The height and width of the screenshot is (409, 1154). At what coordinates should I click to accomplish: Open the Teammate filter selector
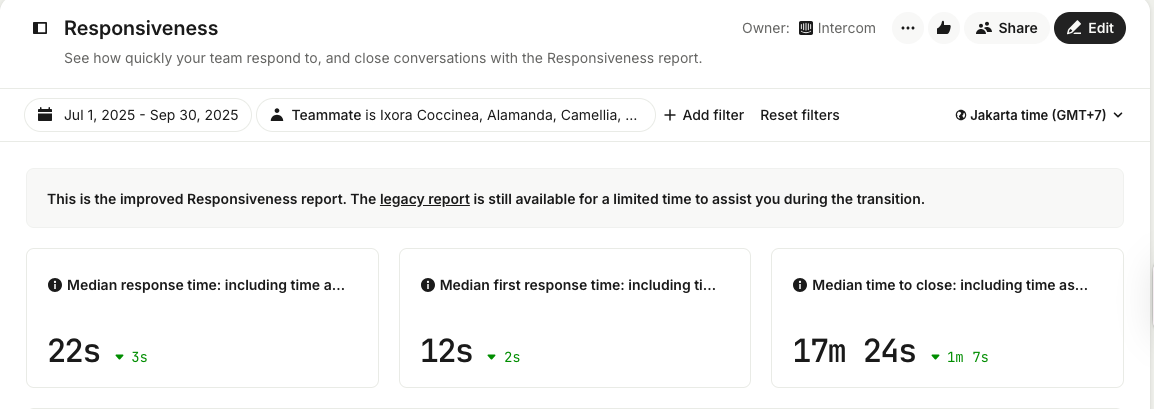click(456, 115)
